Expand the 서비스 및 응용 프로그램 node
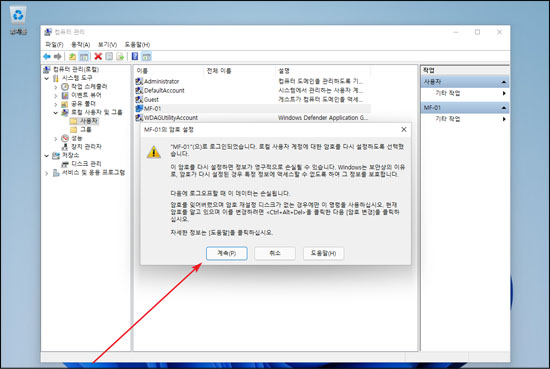The width and height of the screenshot is (550, 369). (47, 173)
